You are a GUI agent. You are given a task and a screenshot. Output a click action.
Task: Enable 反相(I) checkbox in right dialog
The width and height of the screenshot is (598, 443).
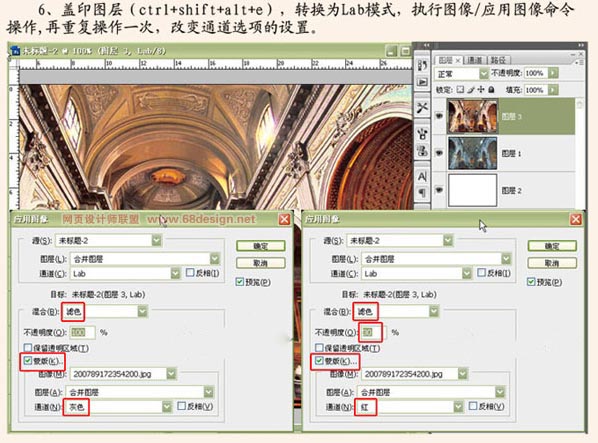point(481,273)
